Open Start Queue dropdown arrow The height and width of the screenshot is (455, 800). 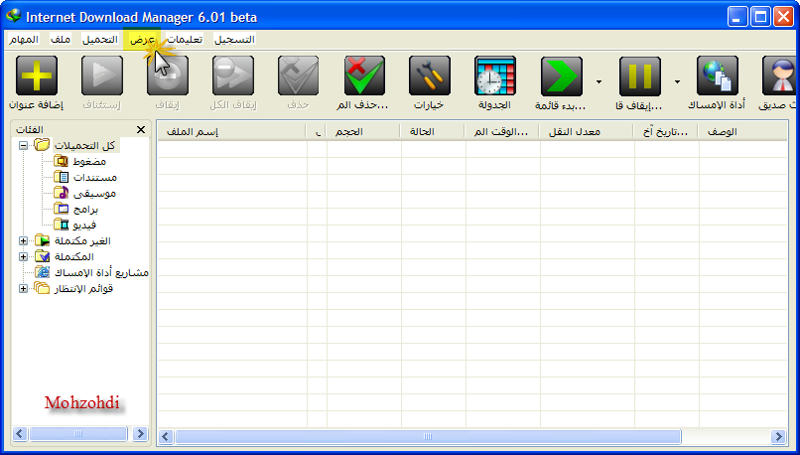click(599, 82)
